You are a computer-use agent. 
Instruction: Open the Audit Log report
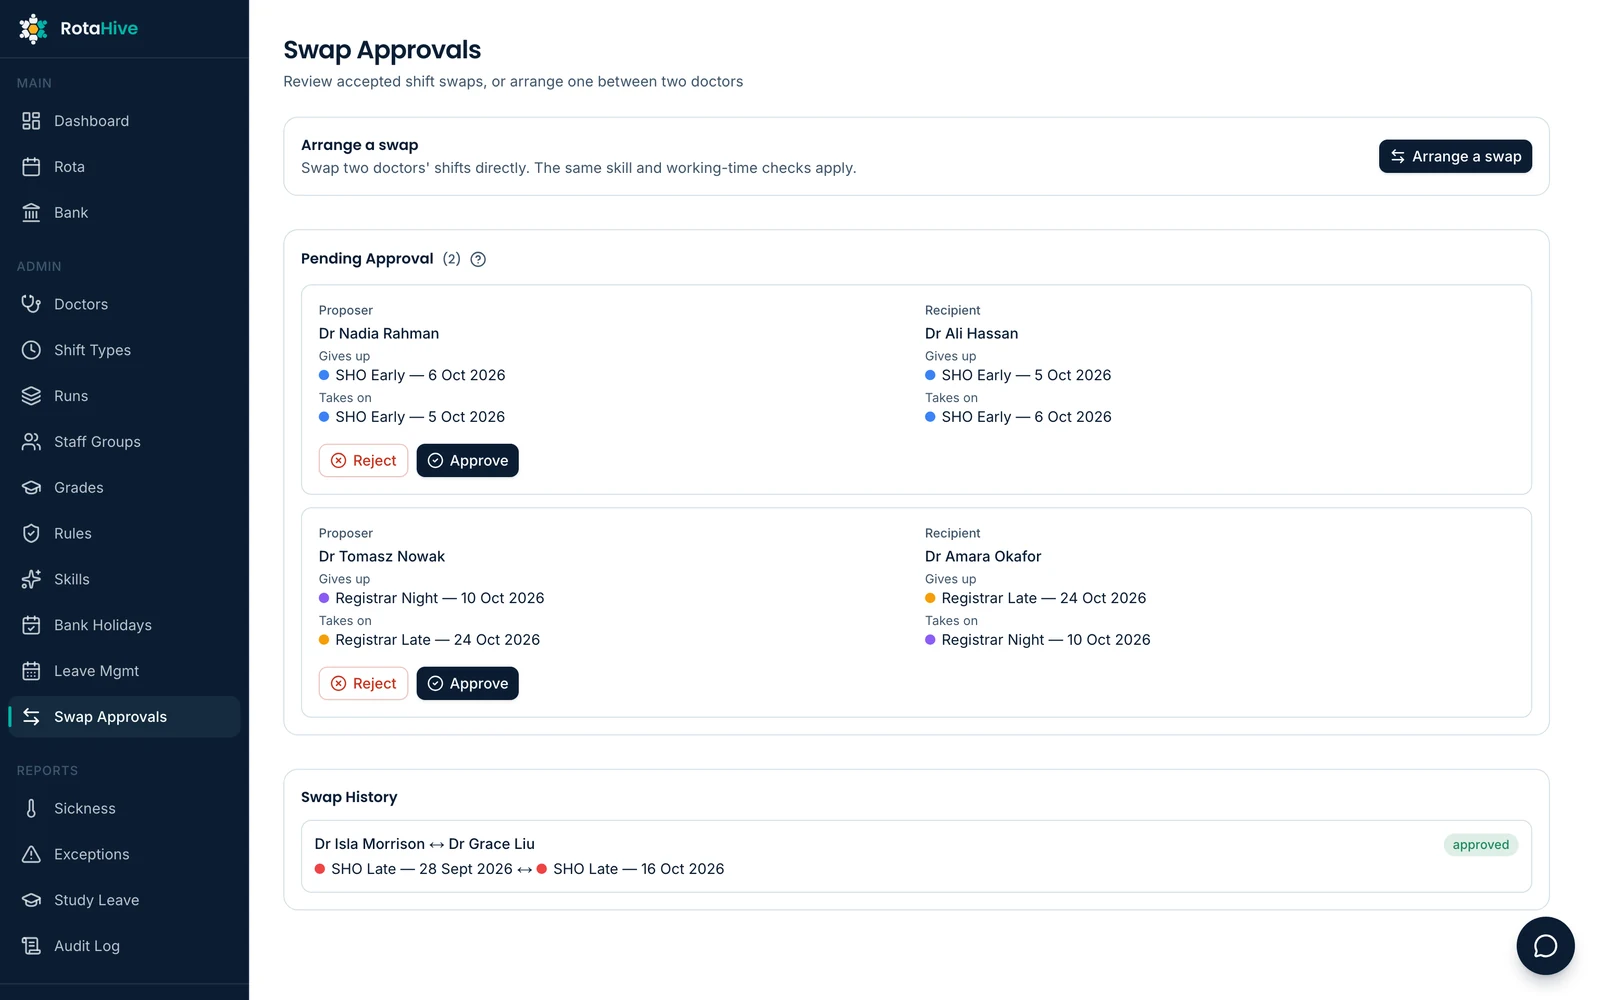point(124,946)
